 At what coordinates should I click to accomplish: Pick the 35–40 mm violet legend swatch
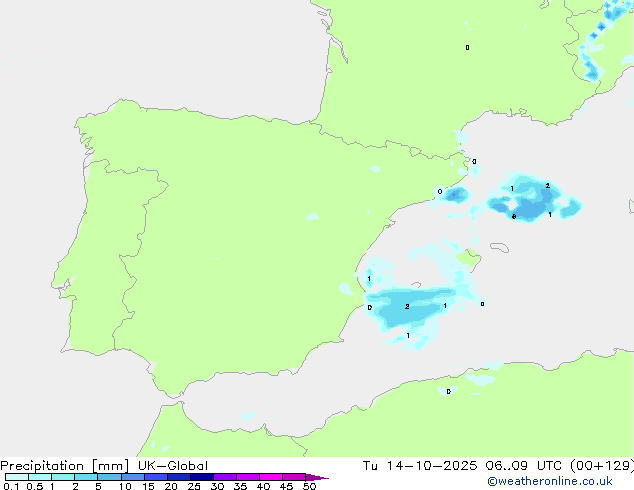click(248, 477)
